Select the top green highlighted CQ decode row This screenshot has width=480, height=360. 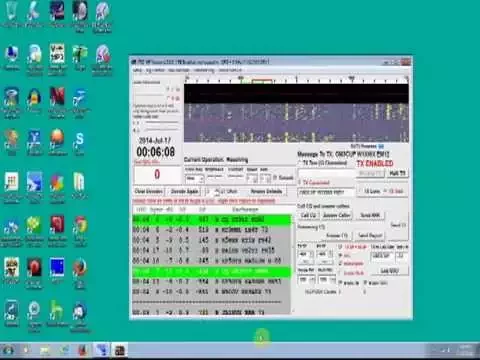[x=211, y=219]
